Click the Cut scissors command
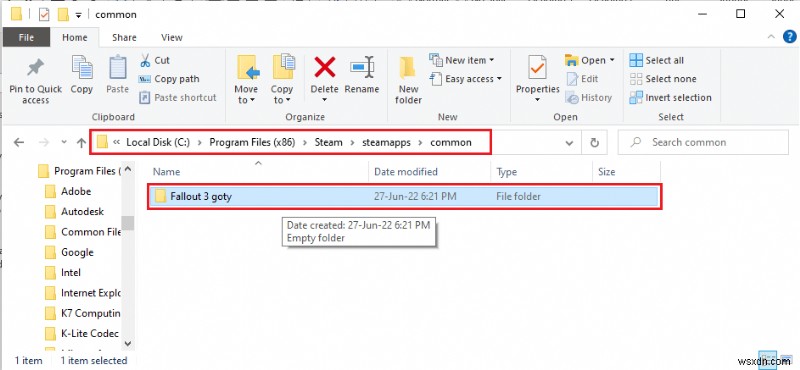Screen dimensions: 800x370 click(154, 60)
